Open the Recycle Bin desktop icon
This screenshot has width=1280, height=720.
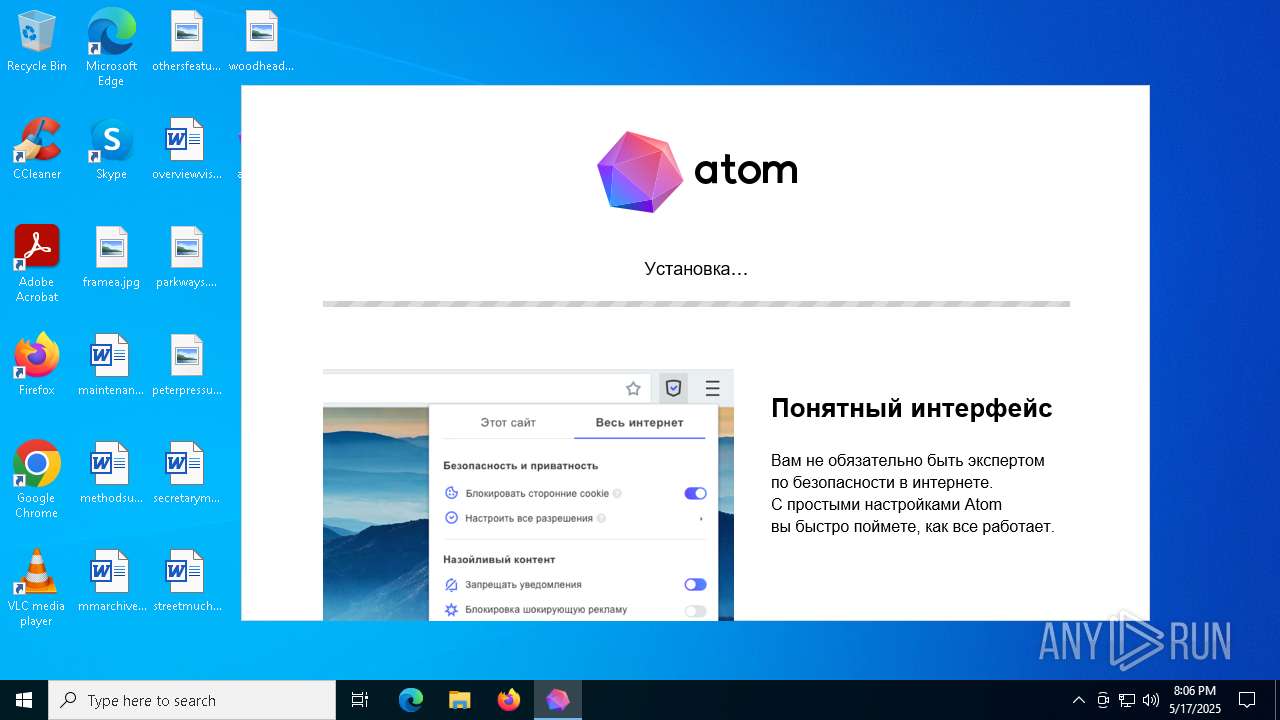coord(37,42)
